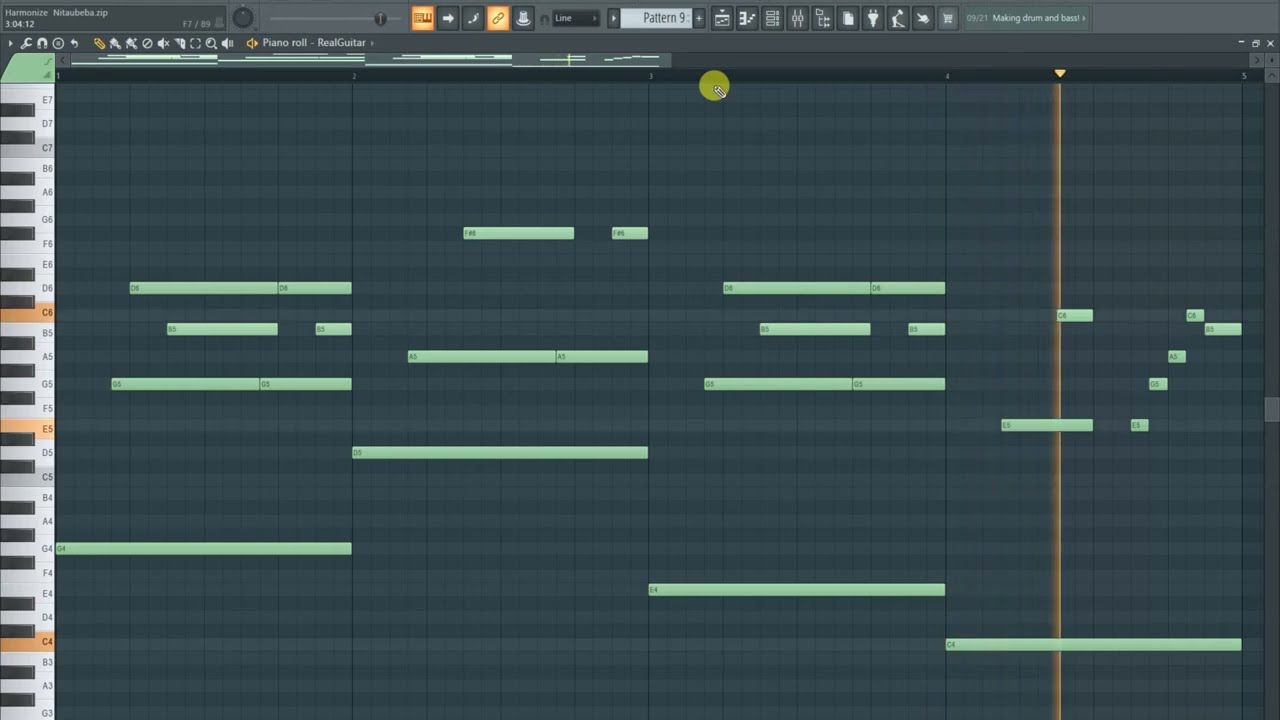Click the E5 highlighted piano key
The width and height of the screenshot is (1280, 720).
click(x=27, y=429)
